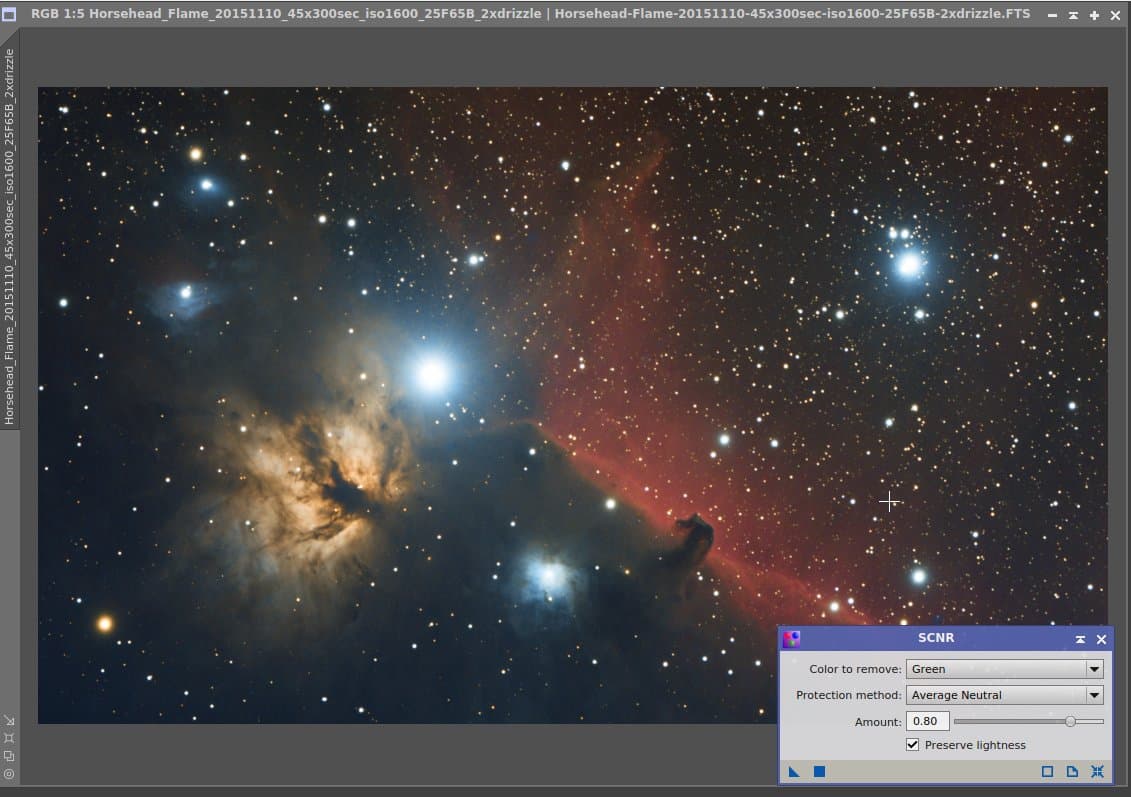Open the Protection method dropdown
The width and height of the screenshot is (1131, 797).
click(1004, 695)
